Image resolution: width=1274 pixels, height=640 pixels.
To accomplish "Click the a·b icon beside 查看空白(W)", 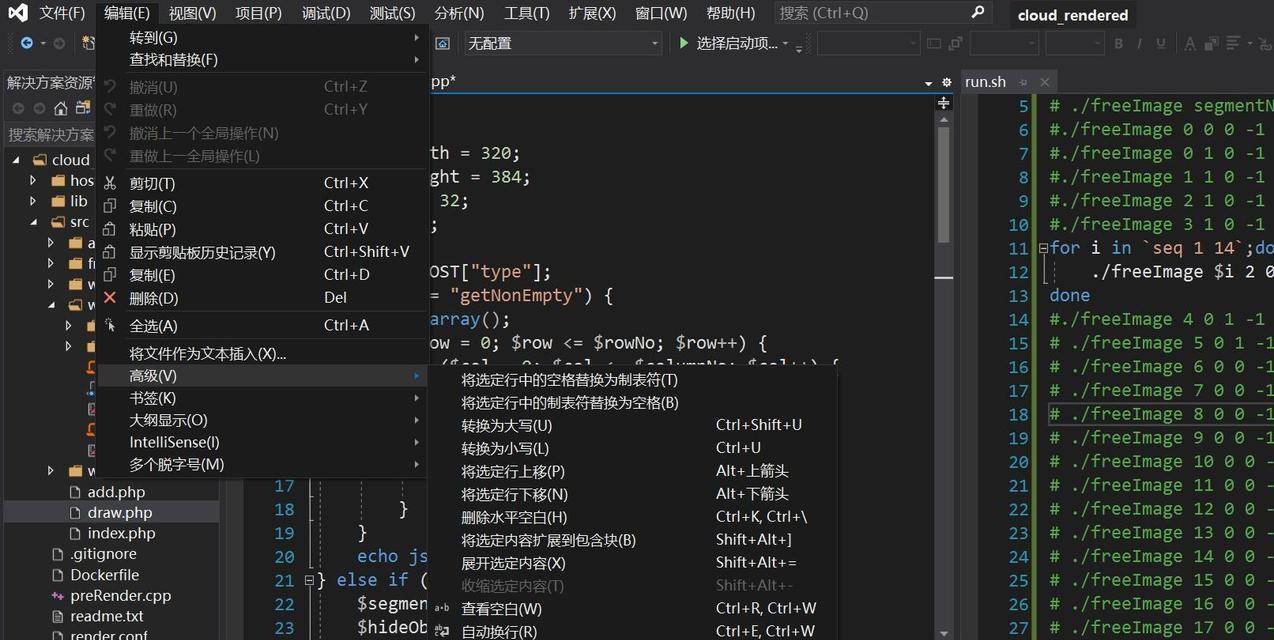I will [x=442, y=608].
